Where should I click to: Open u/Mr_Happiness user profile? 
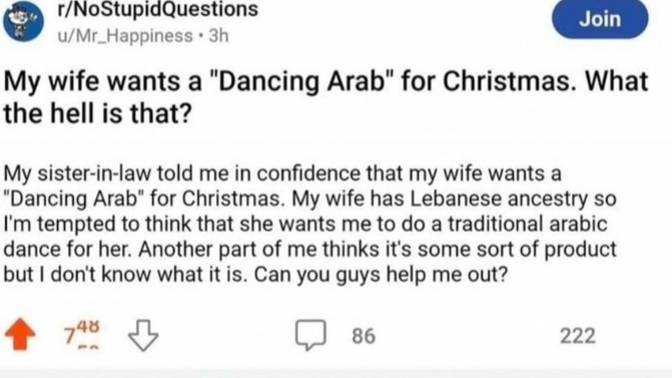coord(125,36)
